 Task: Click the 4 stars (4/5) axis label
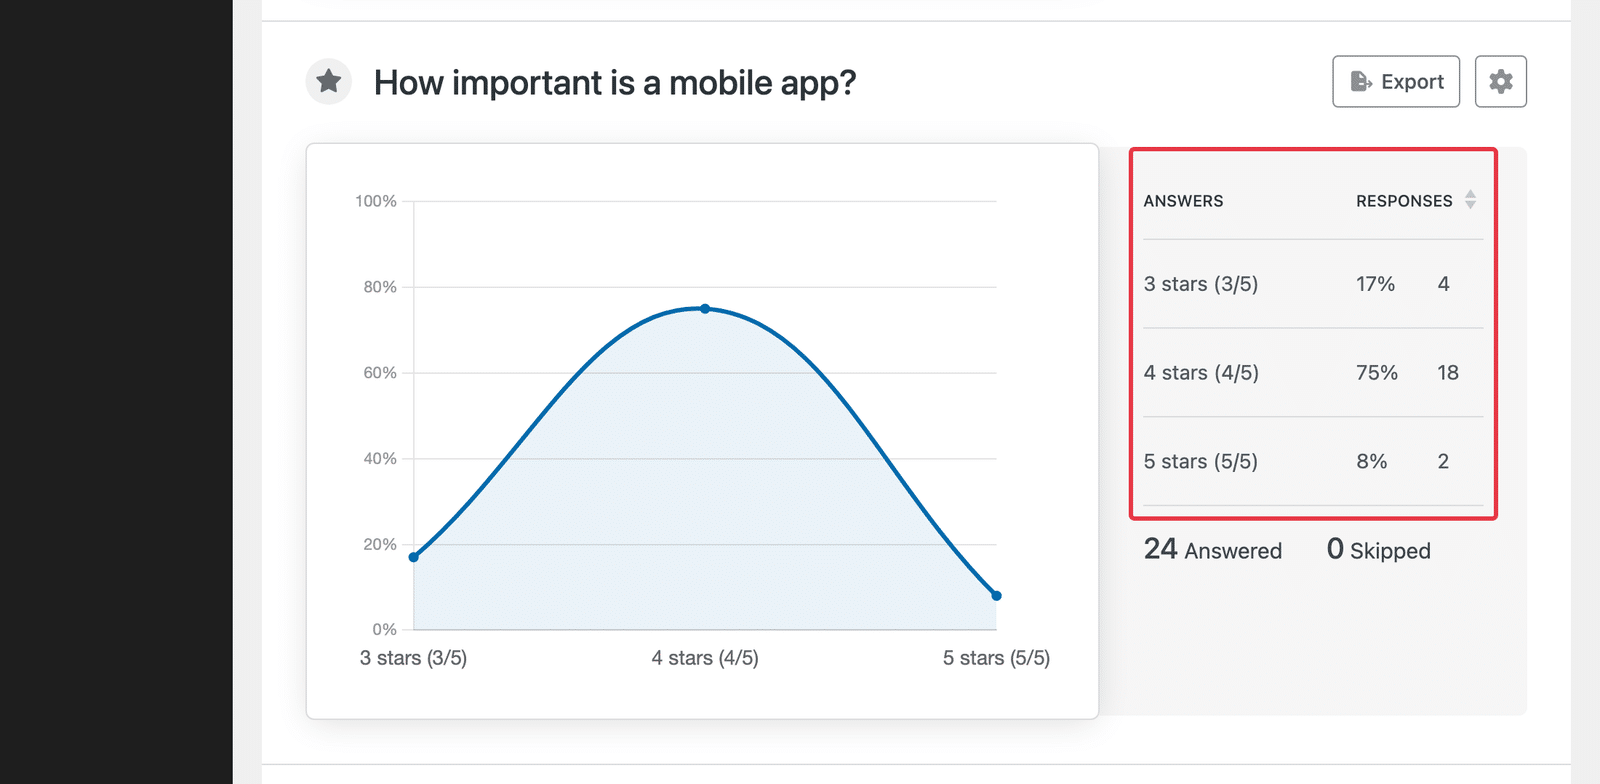(x=705, y=658)
